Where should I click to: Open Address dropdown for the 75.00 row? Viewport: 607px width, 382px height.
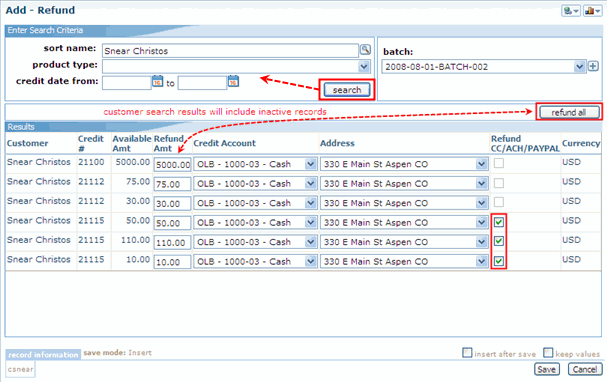481,183
